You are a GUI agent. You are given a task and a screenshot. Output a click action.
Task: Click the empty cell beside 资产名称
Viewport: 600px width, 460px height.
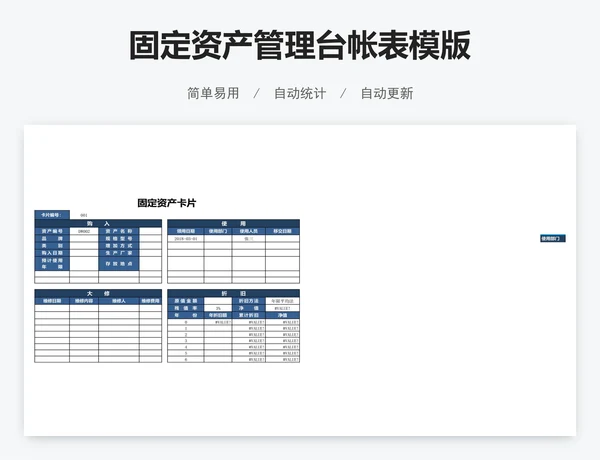[150, 231]
